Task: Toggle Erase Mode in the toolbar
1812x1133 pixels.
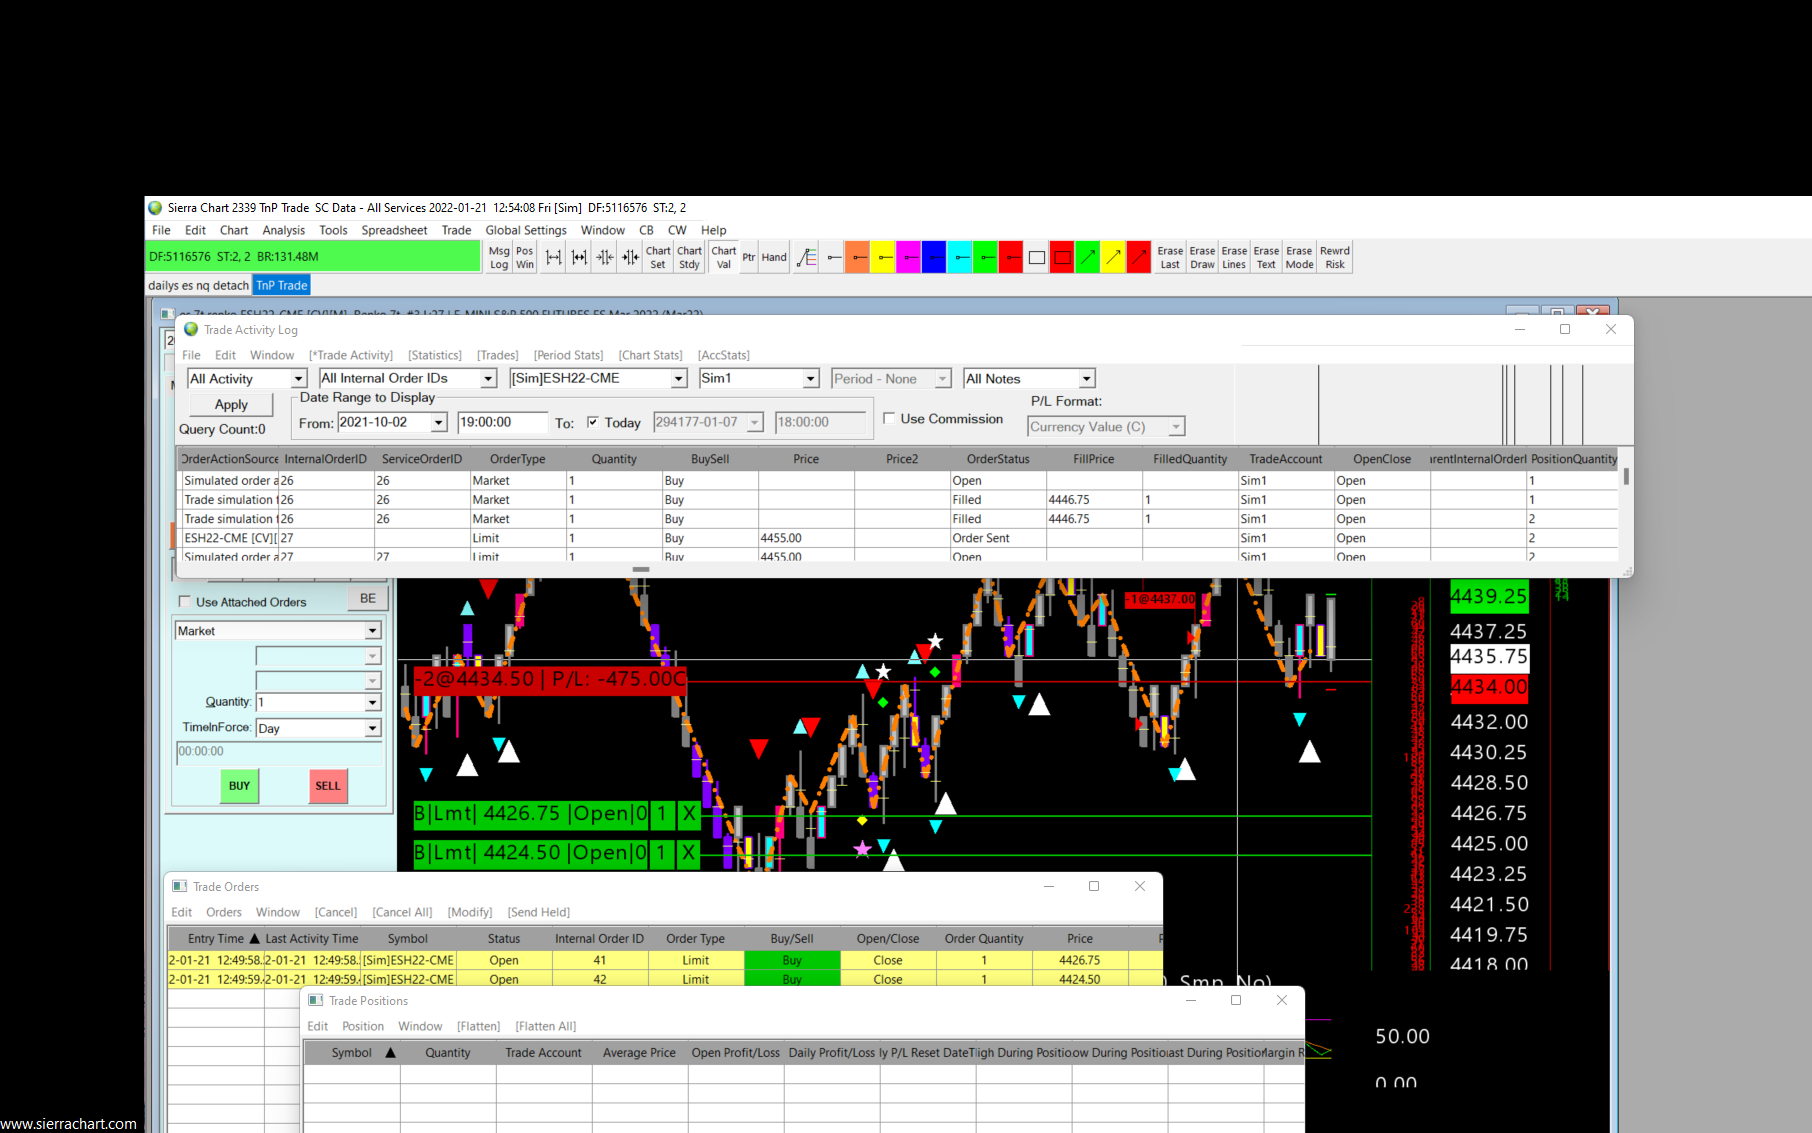Action: 1299,258
